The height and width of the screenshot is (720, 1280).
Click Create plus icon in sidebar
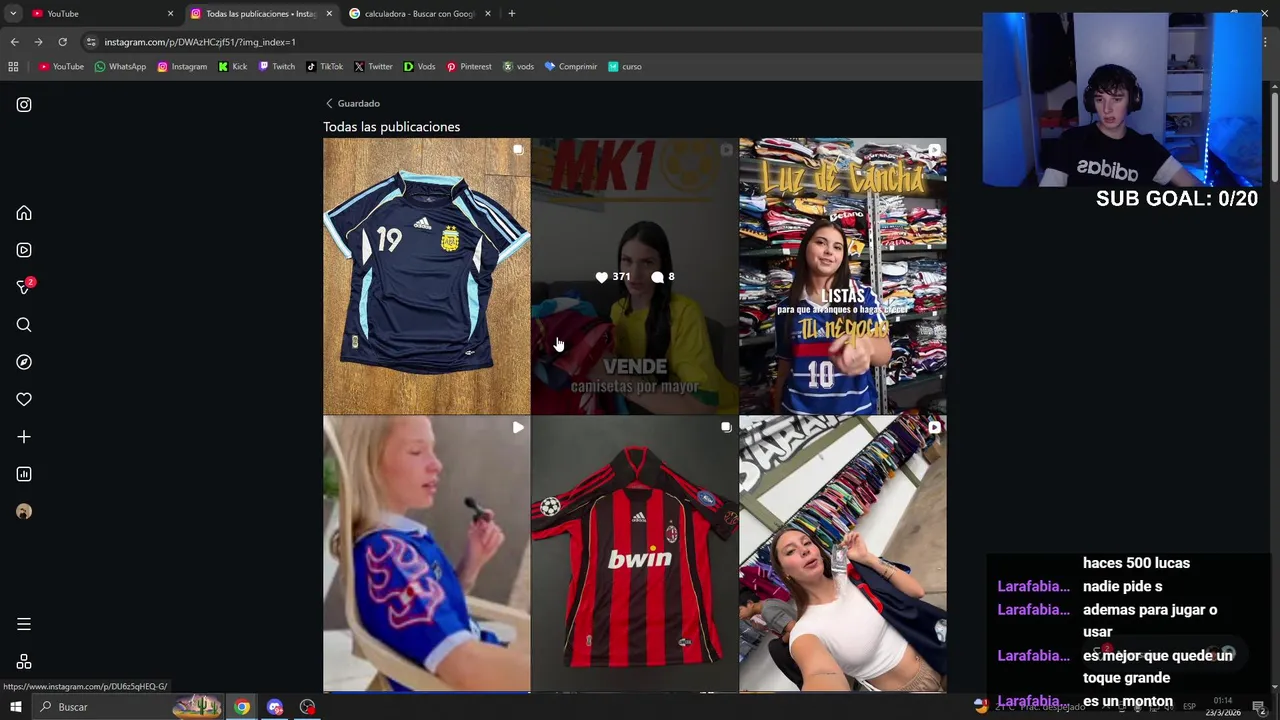(x=24, y=437)
